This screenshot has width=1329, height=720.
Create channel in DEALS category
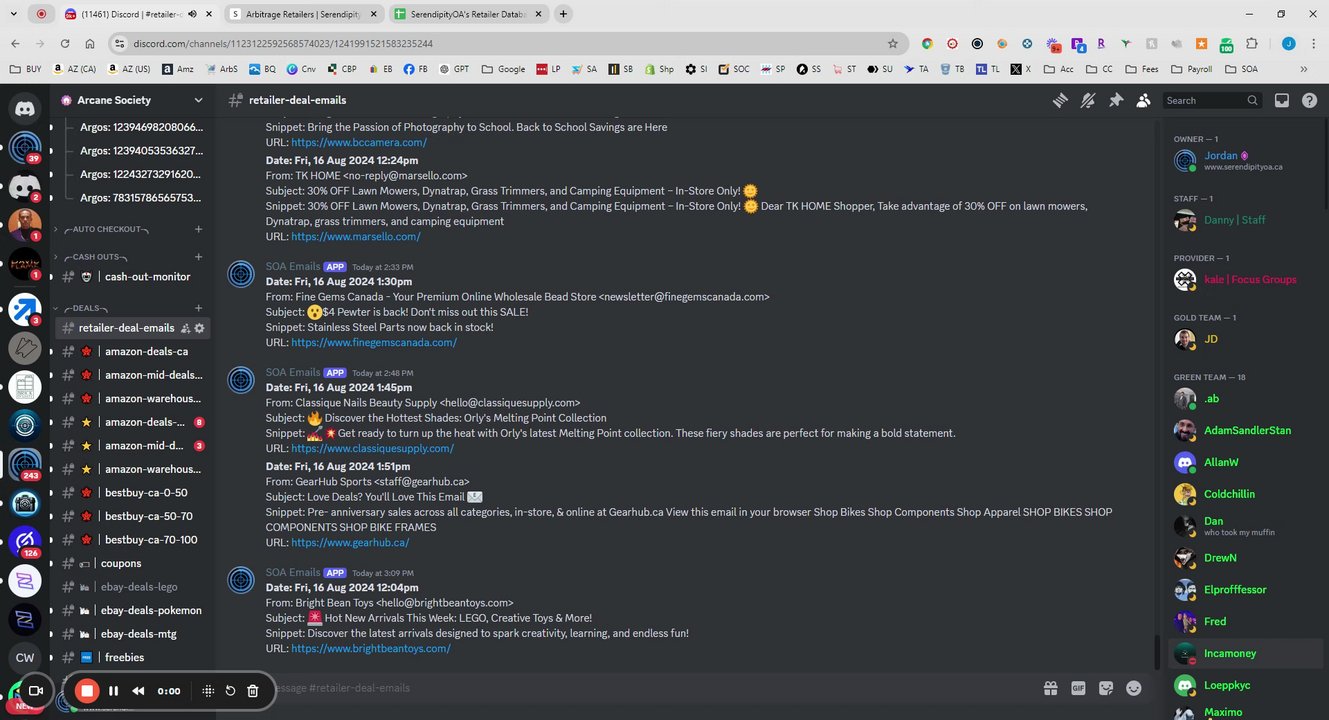(x=198, y=308)
